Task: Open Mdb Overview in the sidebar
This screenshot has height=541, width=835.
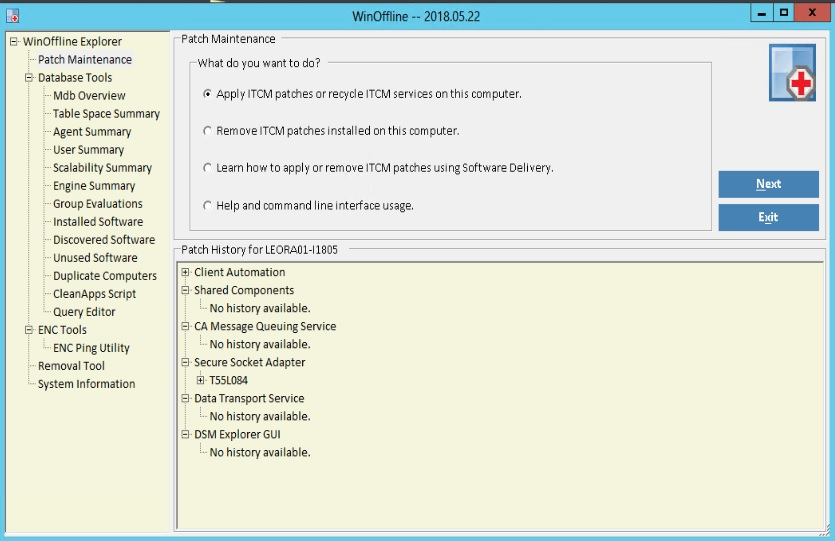Action: point(89,96)
